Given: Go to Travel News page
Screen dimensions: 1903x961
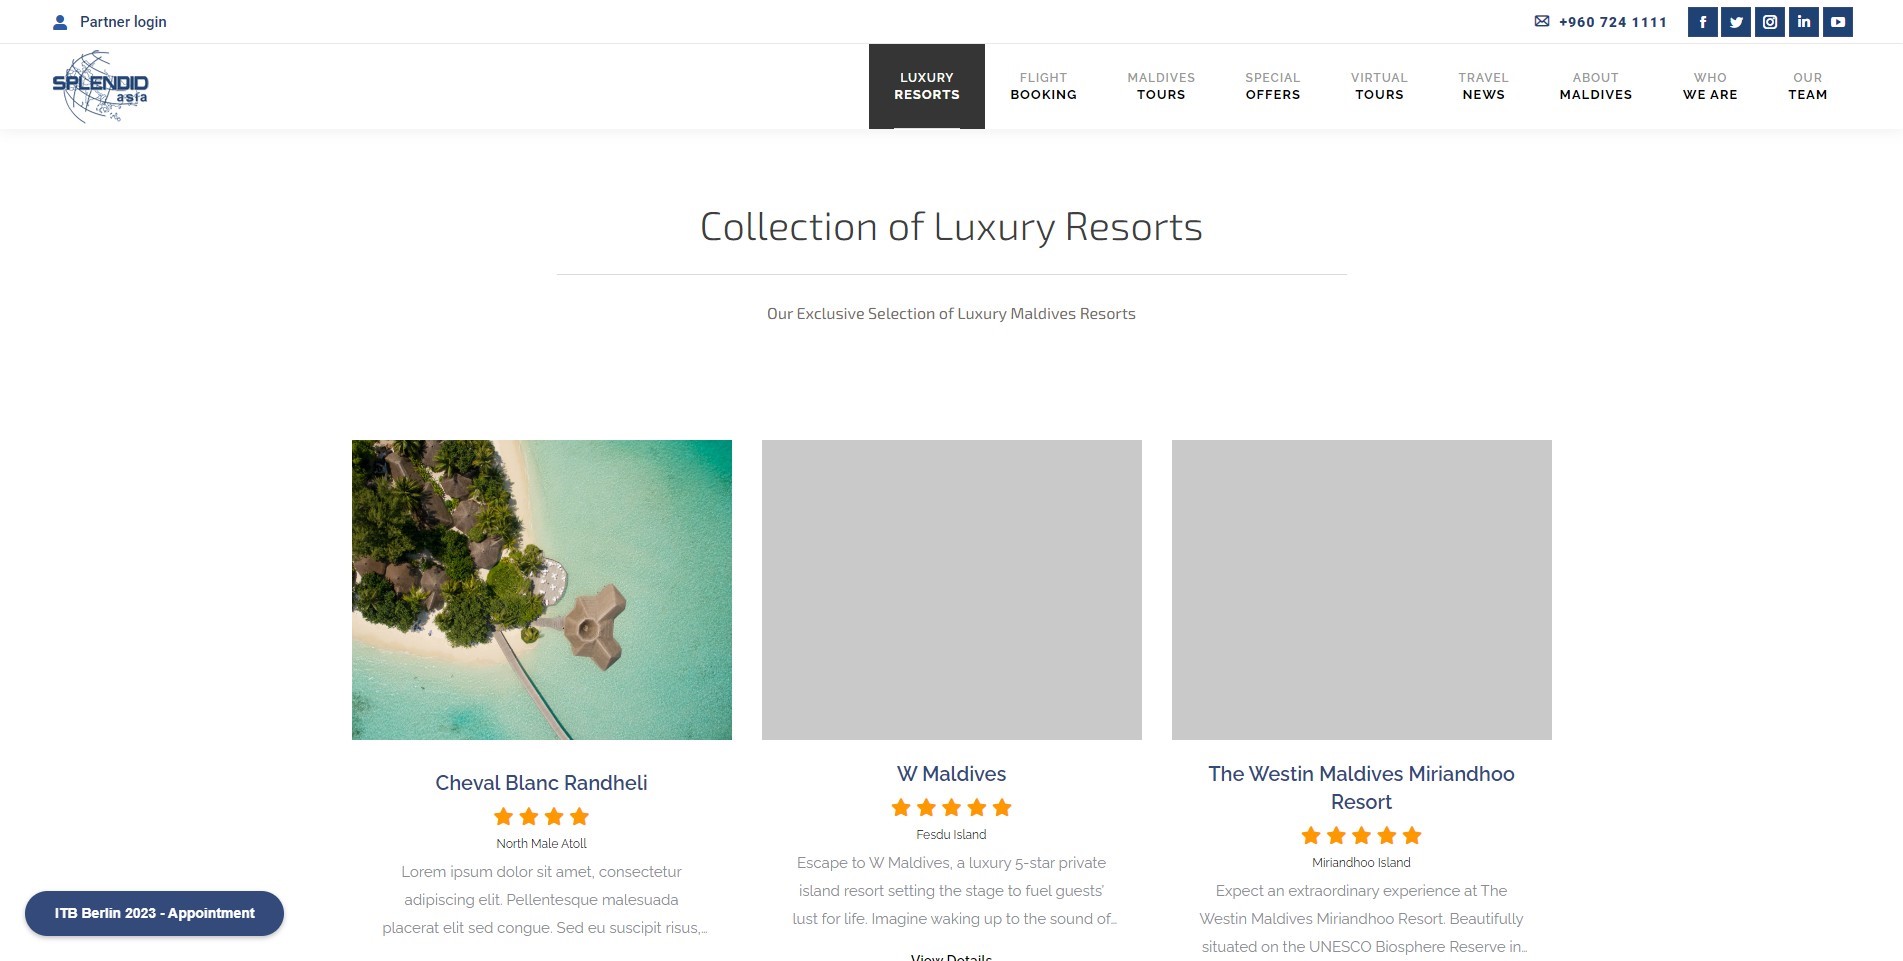Looking at the screenshot, I should (x=1483, y=86).
